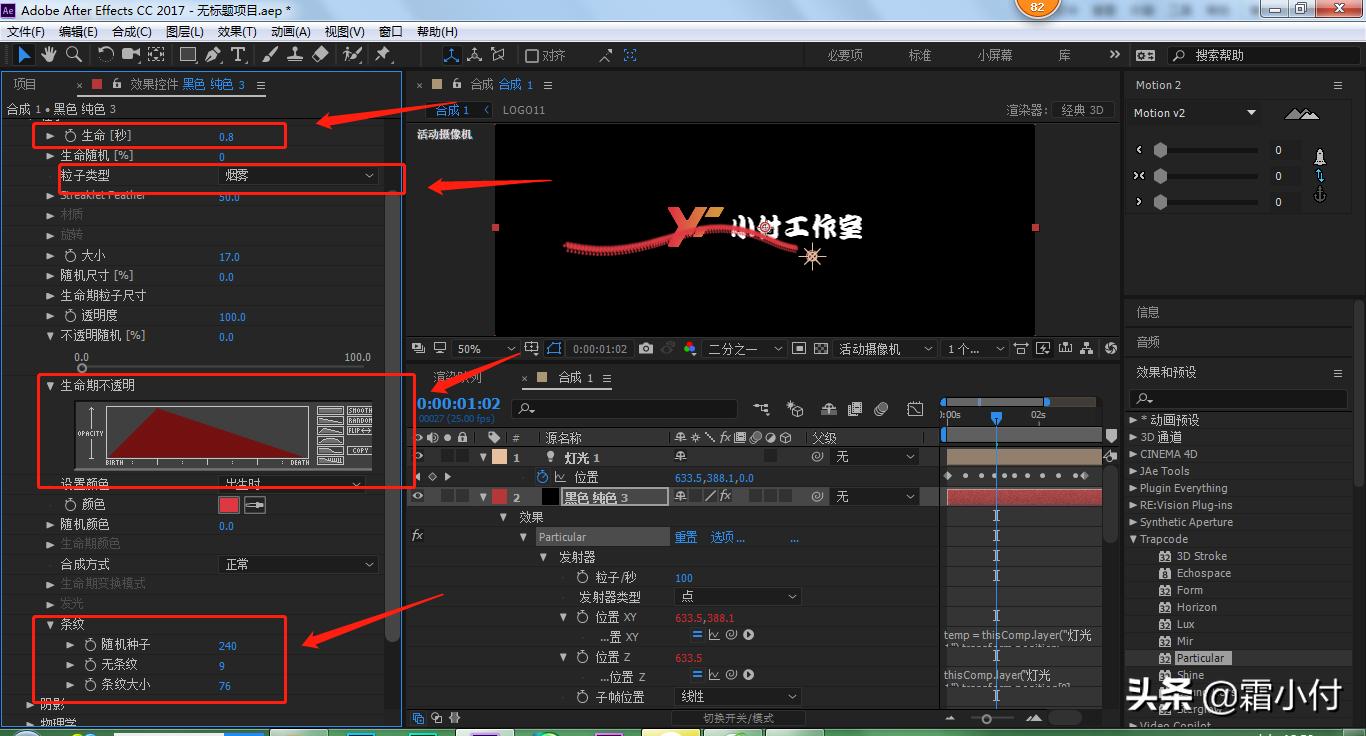Expand the 生命期粒子尺寸 property
Viewport: 1366px width, 736px height.
point(50,296)
